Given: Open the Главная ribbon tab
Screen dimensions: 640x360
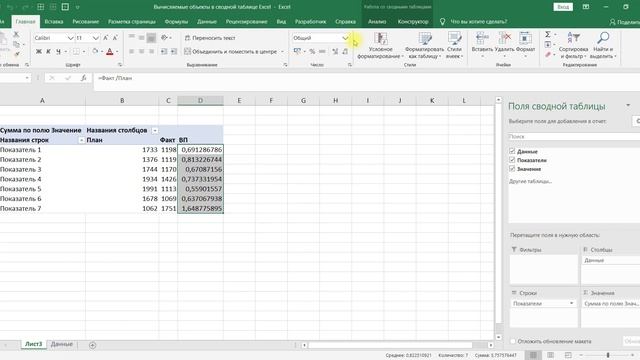Looking at the screenshot, I should click(x=25, y=22).
